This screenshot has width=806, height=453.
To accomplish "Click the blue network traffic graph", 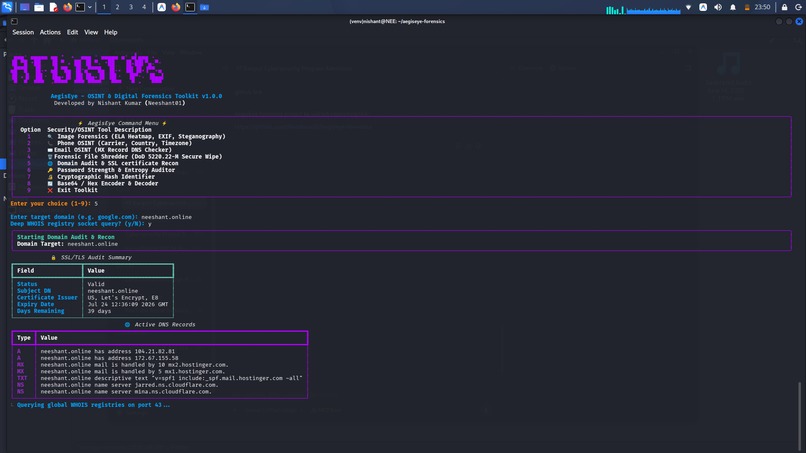I will pyautogui.click(x=653, y=9).
